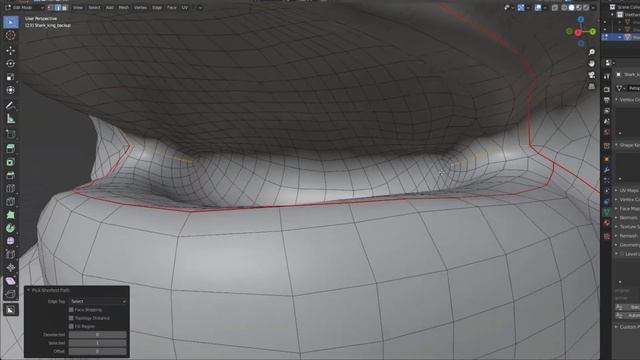Select the Add Cube tool
Screen dimensions: 640x360
click(11, 134)
